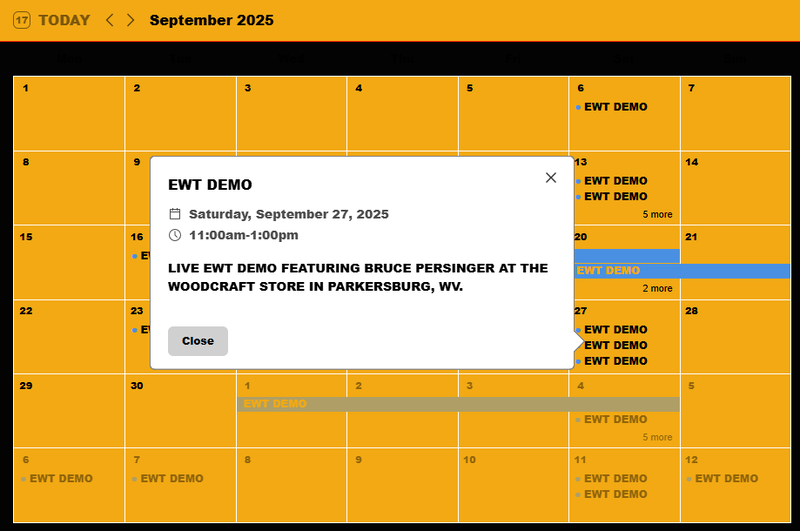Expand "5 more" events on September 13
Screen dimensions: 800x531
tap(657, 214)
